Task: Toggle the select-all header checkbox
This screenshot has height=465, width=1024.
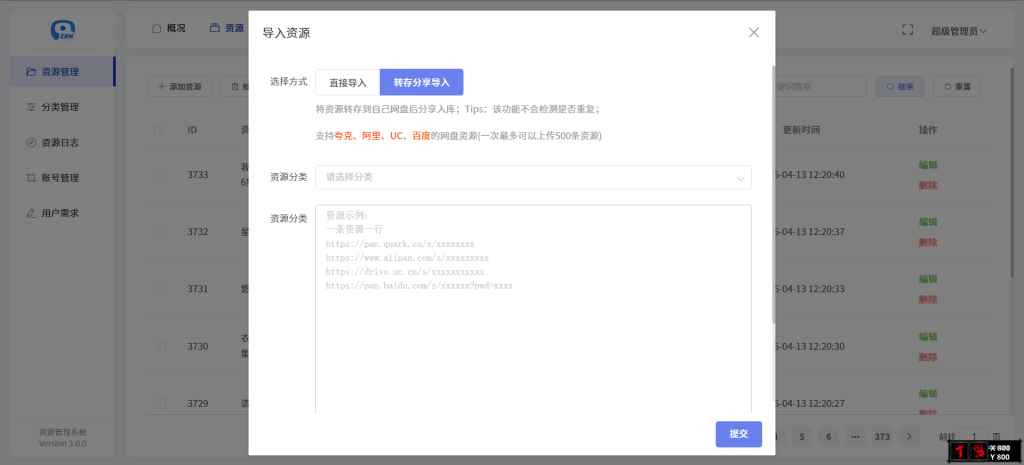Action: pyautogui.click(x=159, y=131)
